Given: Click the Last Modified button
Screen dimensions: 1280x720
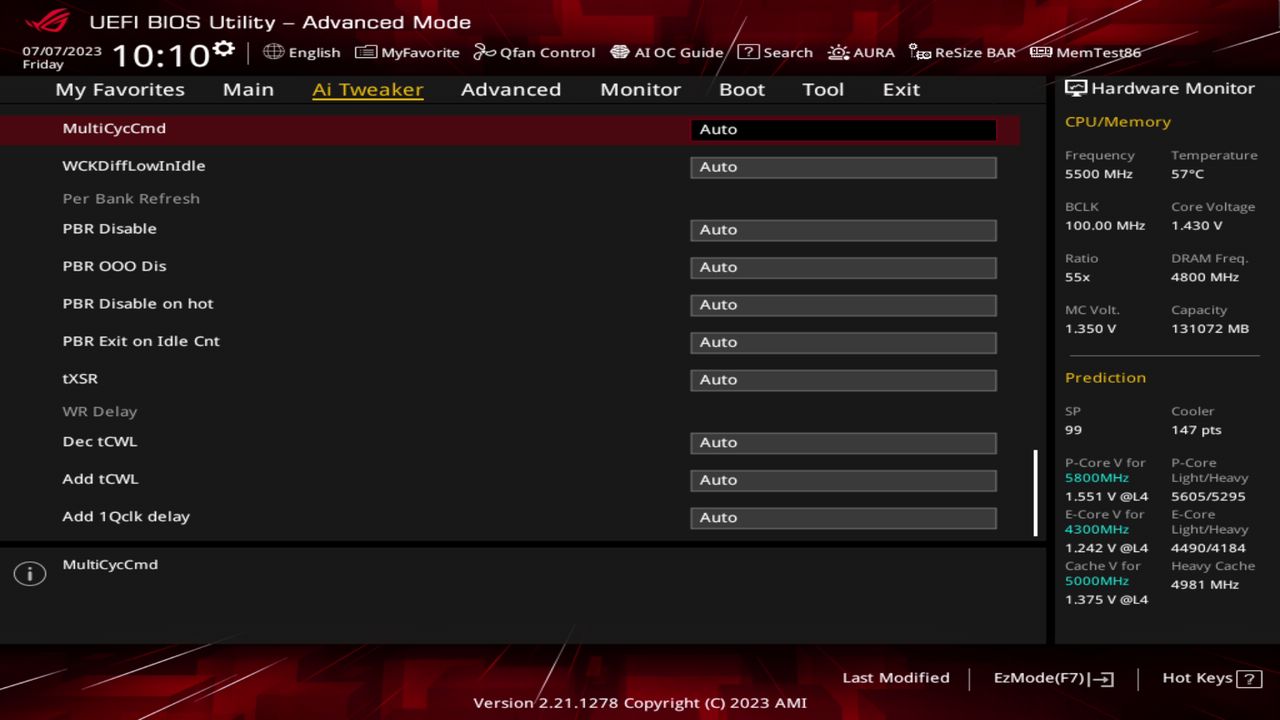Looking at the screenshot, I should [x=896, y=678].
